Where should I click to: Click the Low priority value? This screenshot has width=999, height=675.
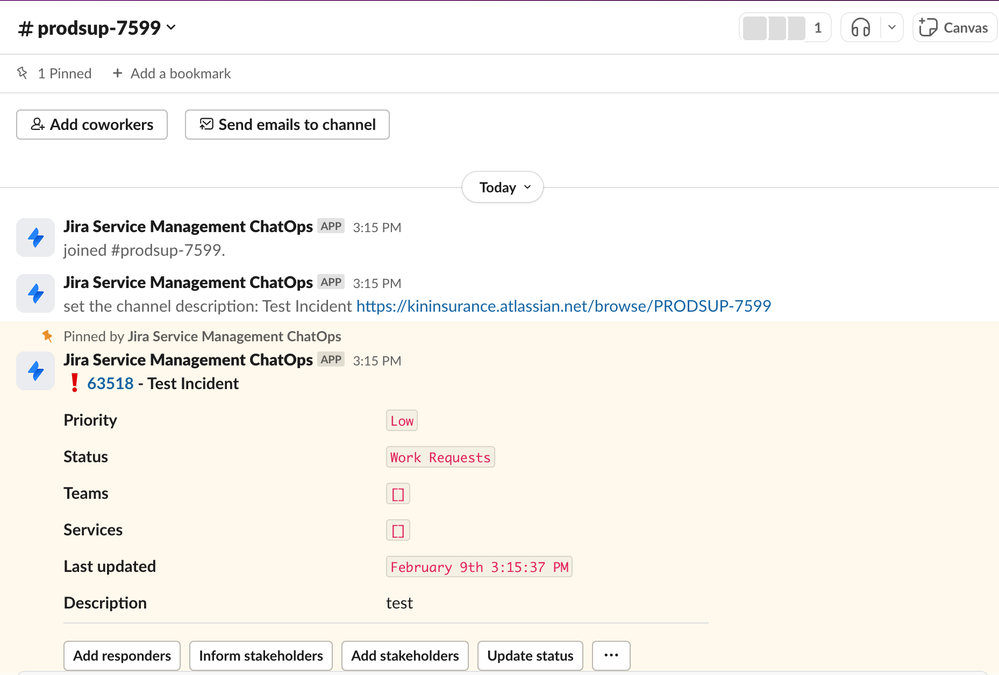tap(402, 421)
